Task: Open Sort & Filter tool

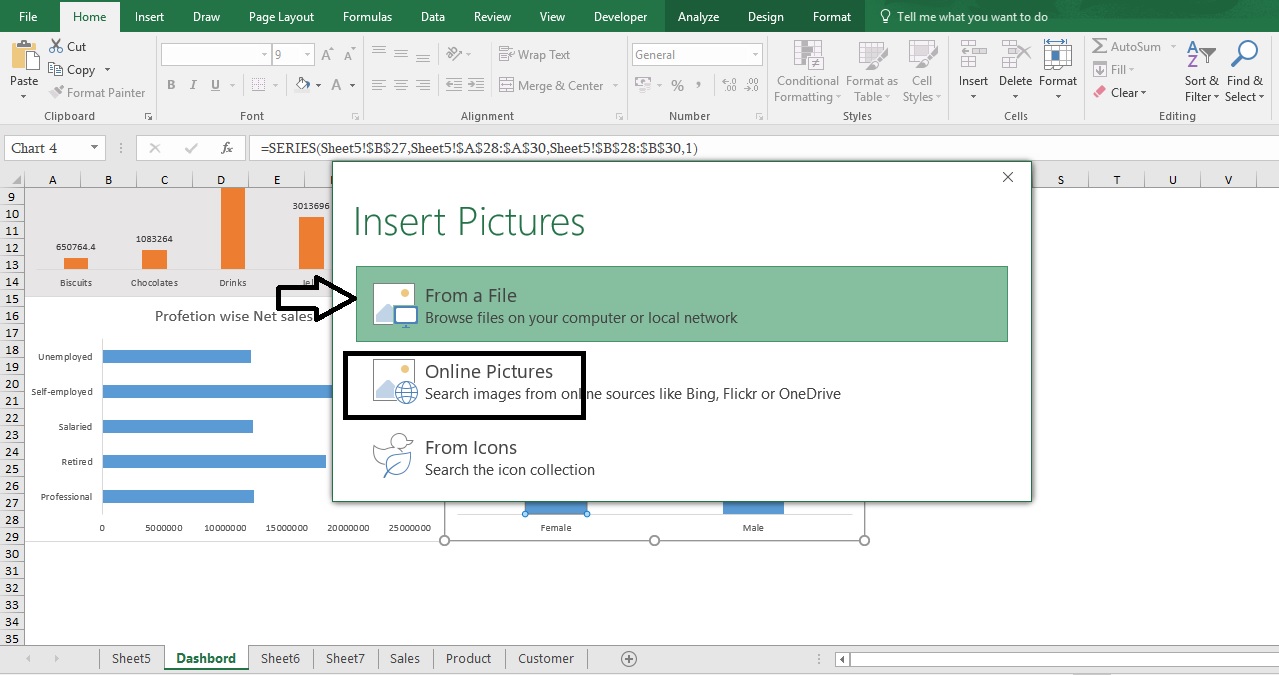Action: pos(1201,71)
